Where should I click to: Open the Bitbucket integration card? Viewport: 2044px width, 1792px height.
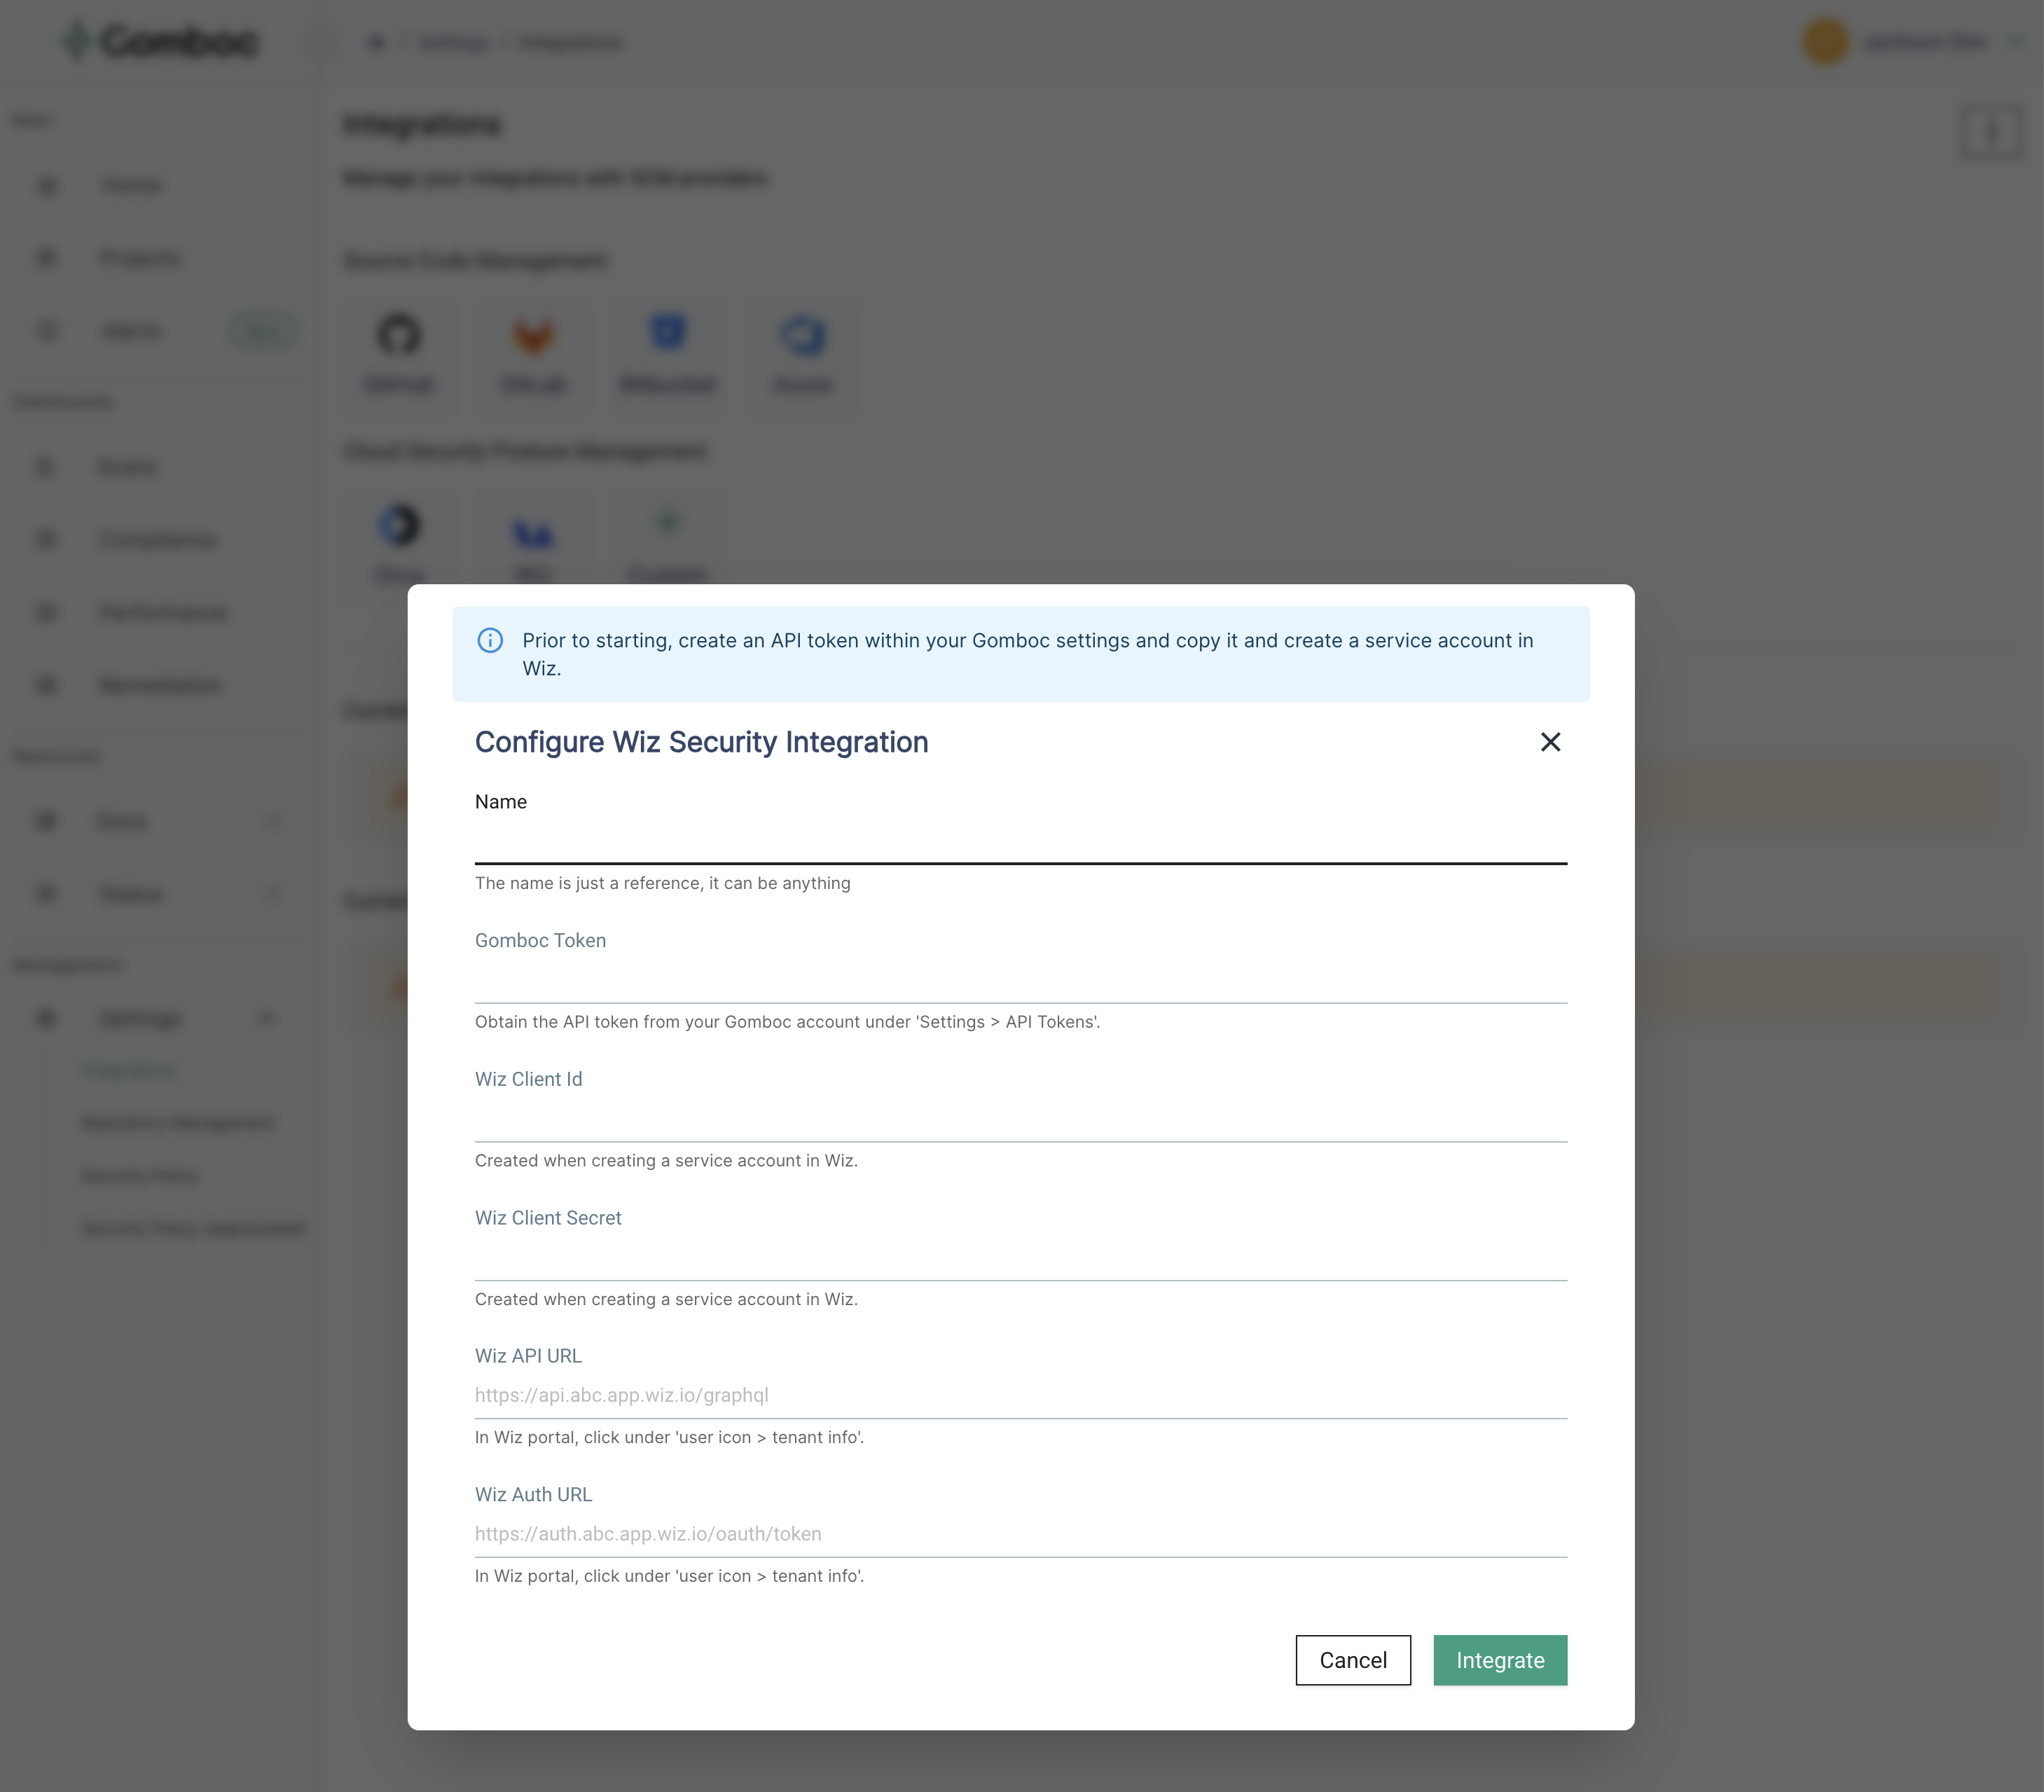668,357
